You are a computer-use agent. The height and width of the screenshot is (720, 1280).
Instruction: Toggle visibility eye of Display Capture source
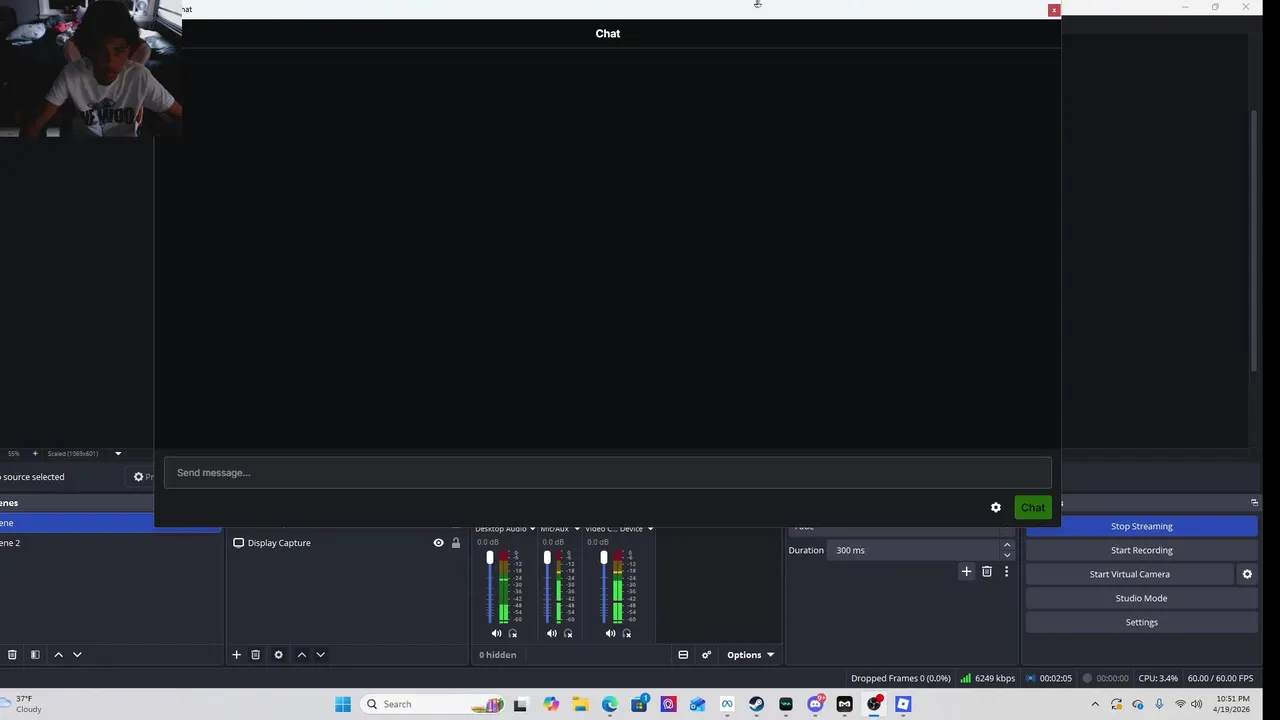pos(438,543)
